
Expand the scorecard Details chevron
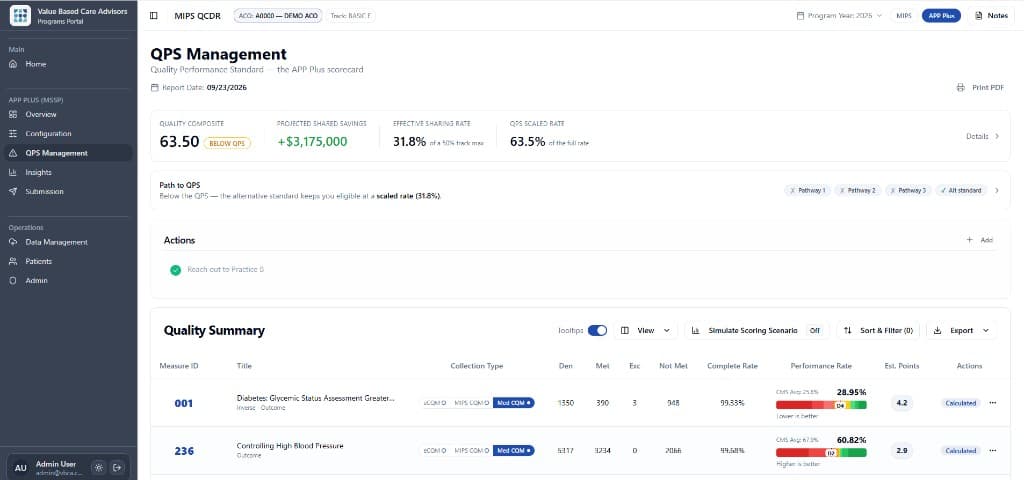click(x=997, y=136)
